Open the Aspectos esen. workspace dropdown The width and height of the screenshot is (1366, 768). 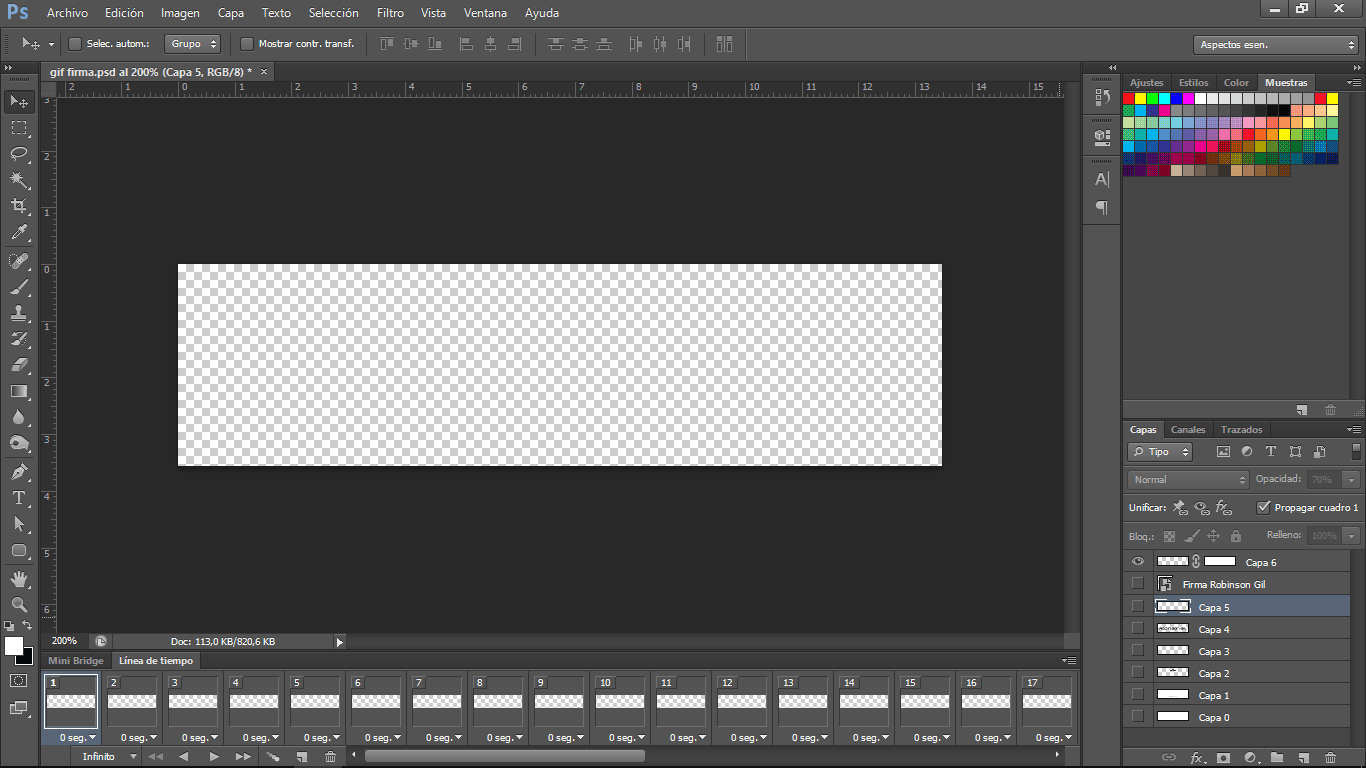[x=1276, y=45]
